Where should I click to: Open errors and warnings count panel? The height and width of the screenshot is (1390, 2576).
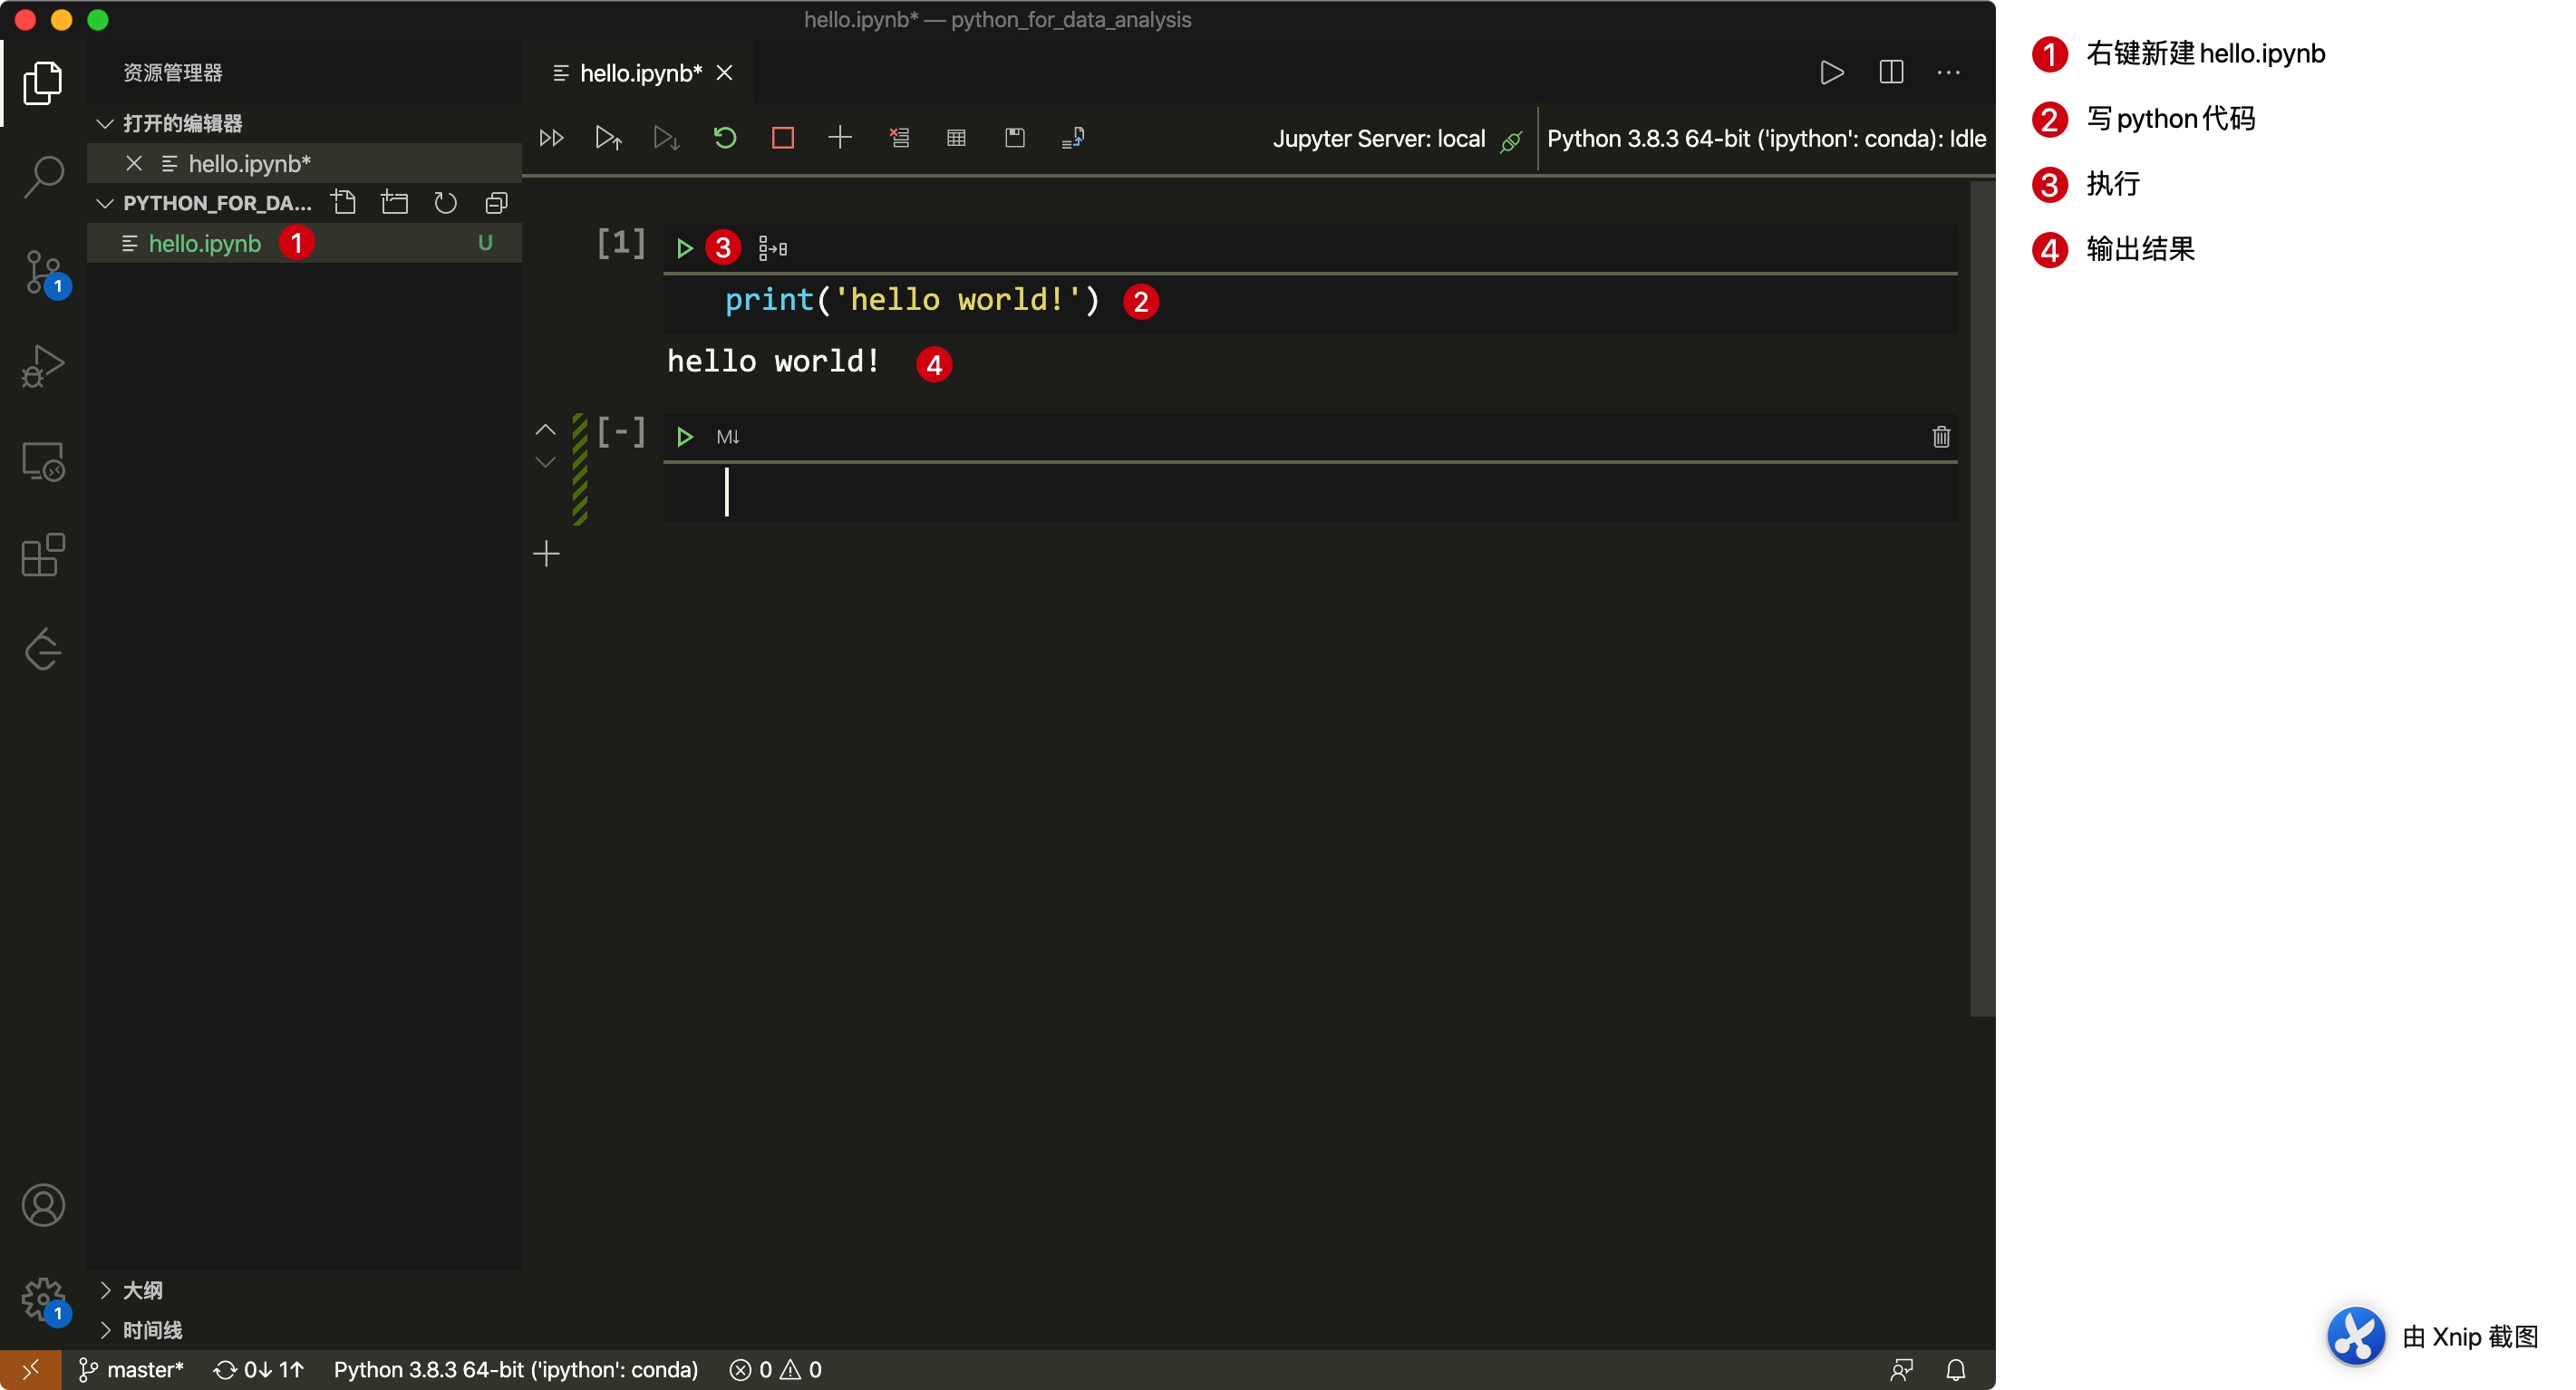776,1369
